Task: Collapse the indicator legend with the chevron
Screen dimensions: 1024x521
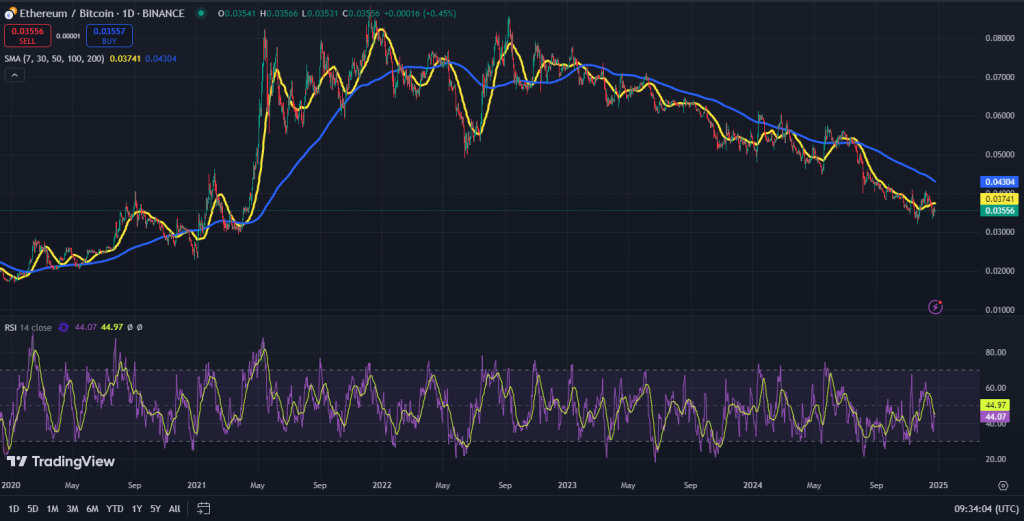Action: pos(14,75)
